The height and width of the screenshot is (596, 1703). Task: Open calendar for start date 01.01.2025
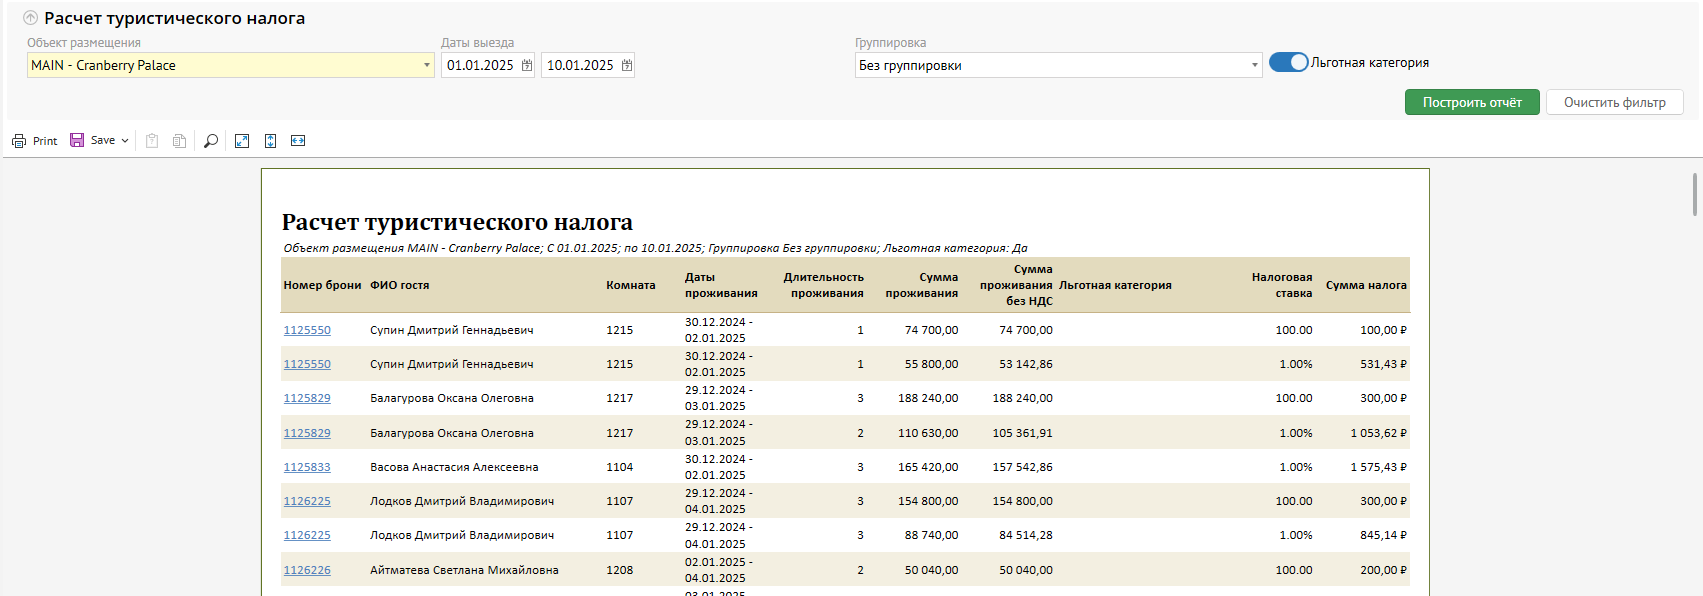point(527,65)
